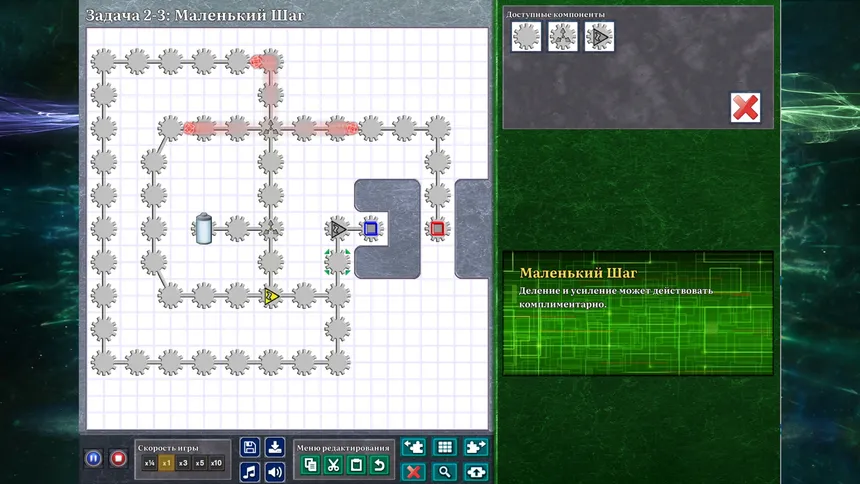Set game speed to x1
This screenshot has width=860, height=484.
[166, 463]
